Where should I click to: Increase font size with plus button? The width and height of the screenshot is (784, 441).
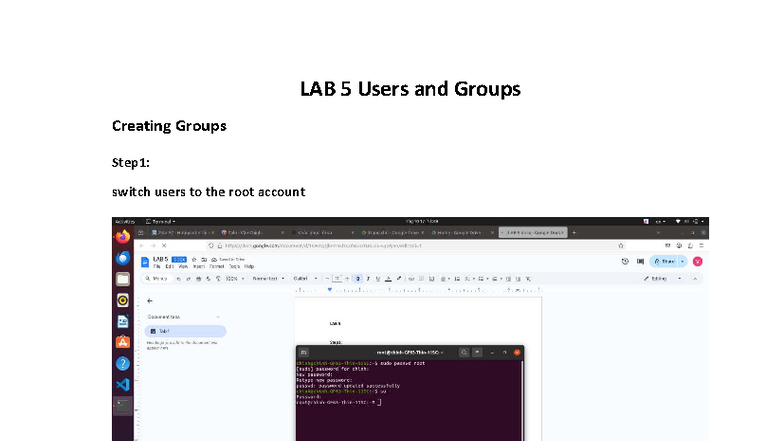point(347,278)
